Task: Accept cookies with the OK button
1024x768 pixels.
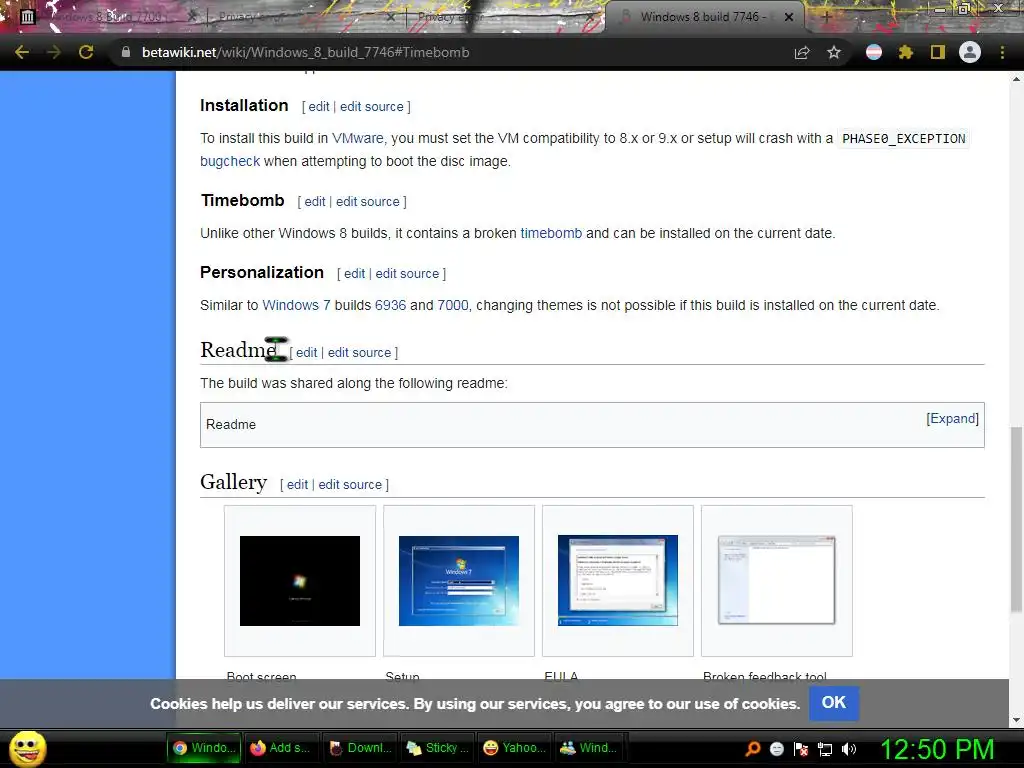Action: (834, 703)
